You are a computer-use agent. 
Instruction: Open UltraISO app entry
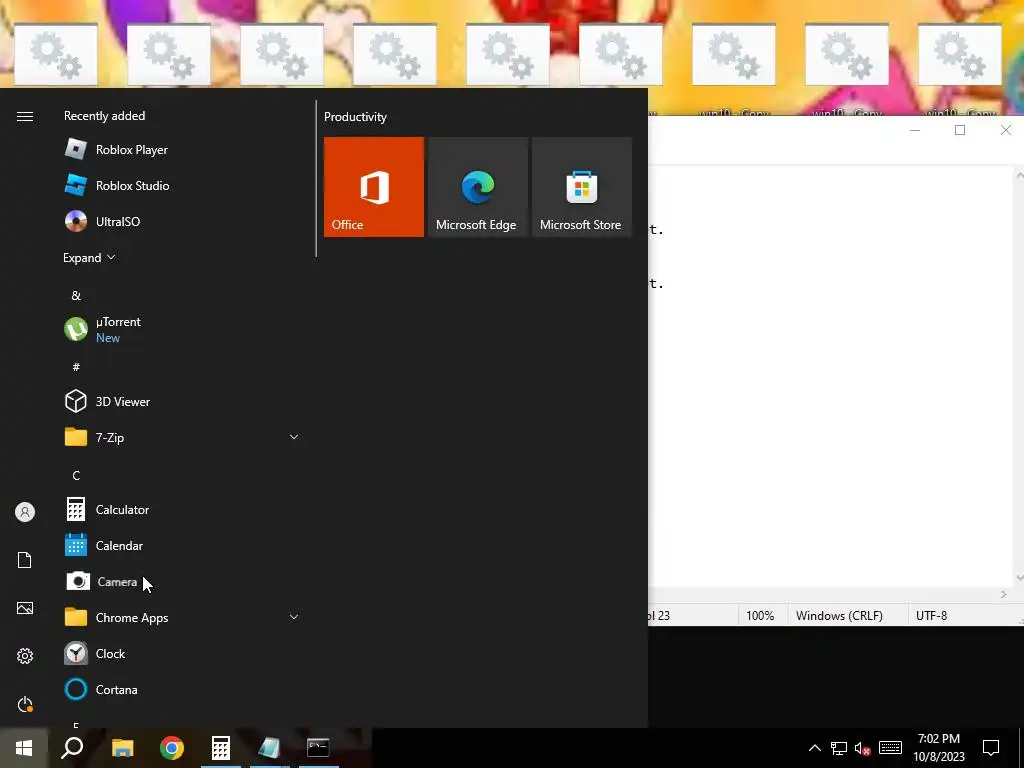pyautogui.click(x=181, y=221)
